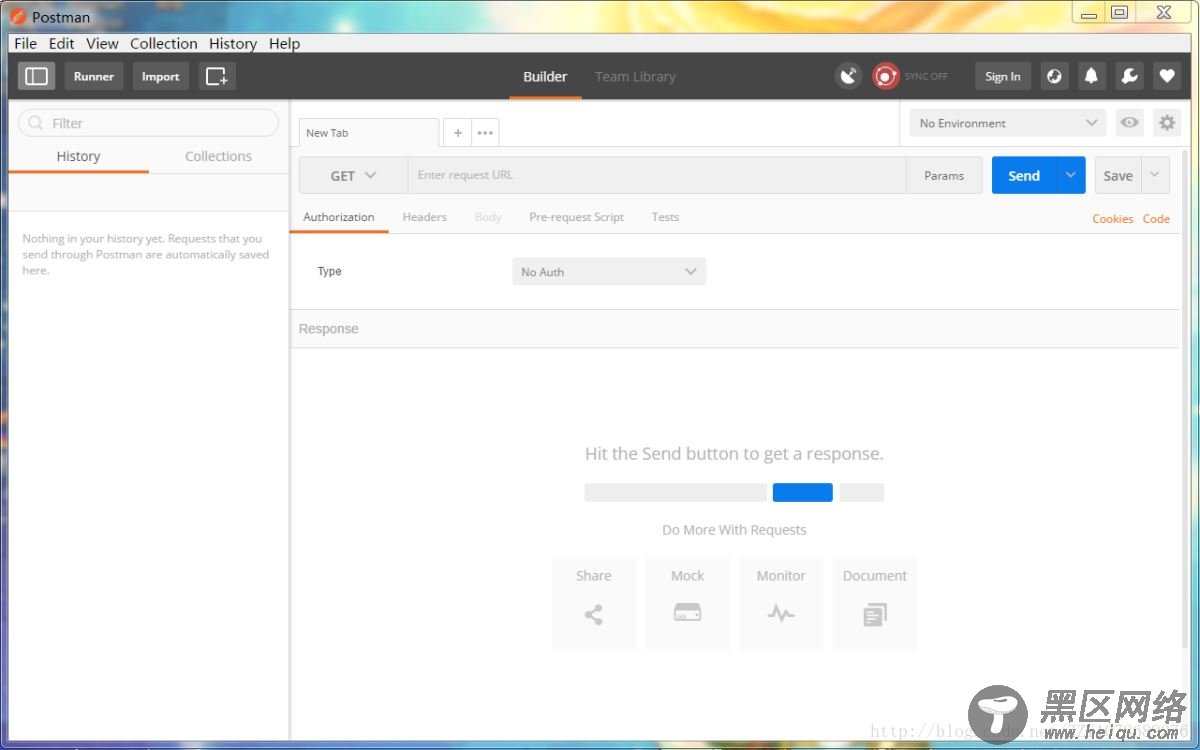The image size is (1200, 750).
Task: Click the Sign In button
Action: [x=1003, y=76]
